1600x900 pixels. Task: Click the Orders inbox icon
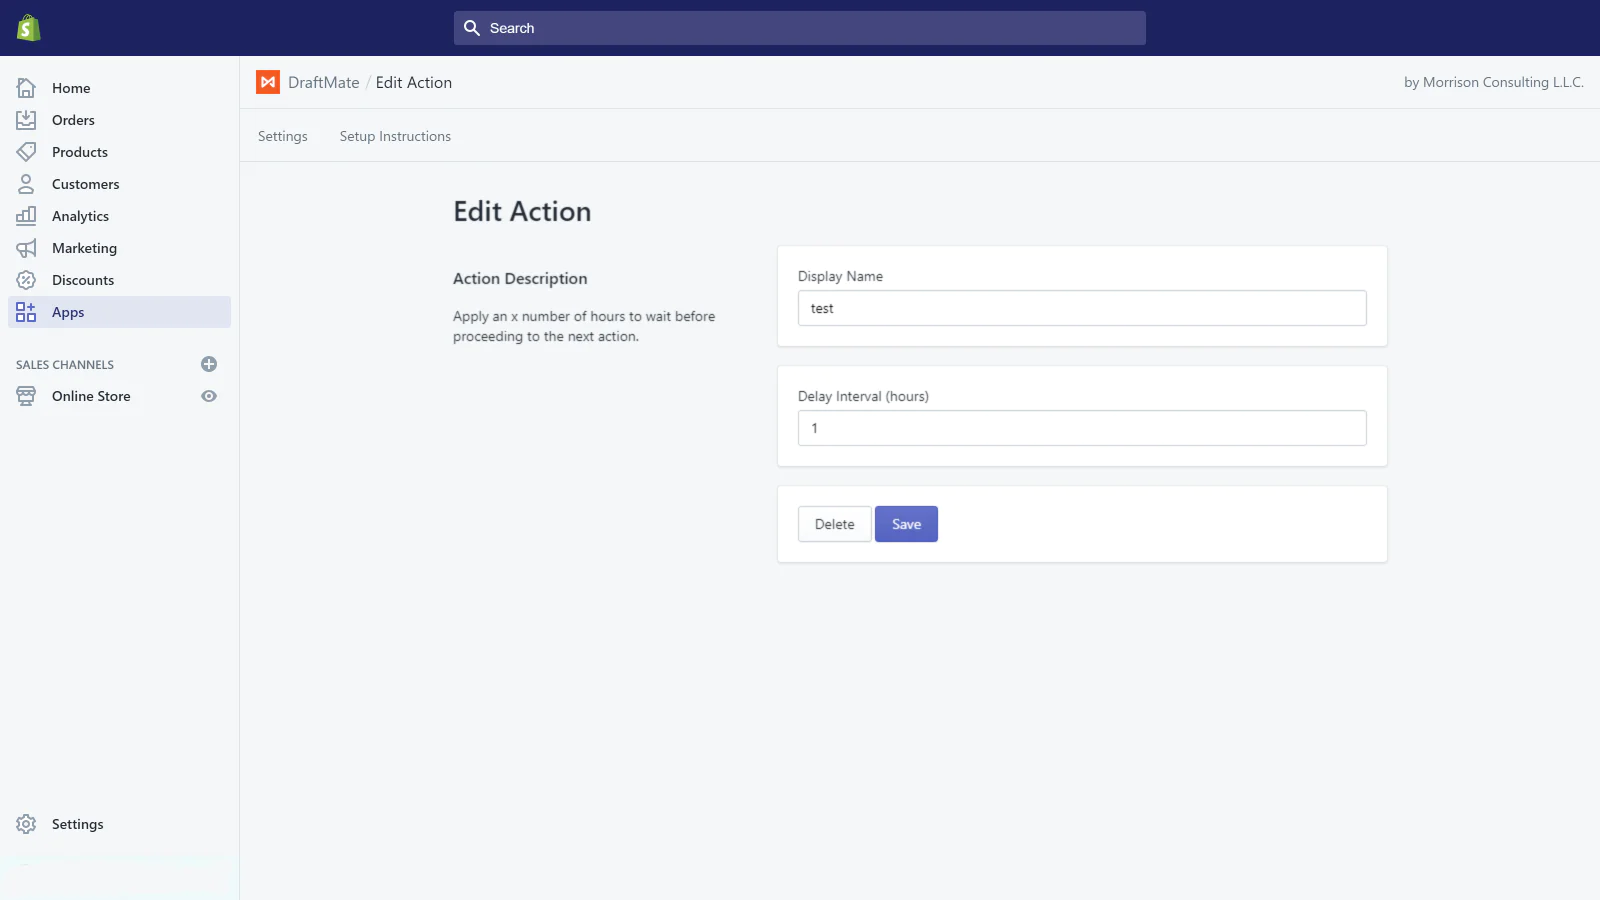(26, 120)
